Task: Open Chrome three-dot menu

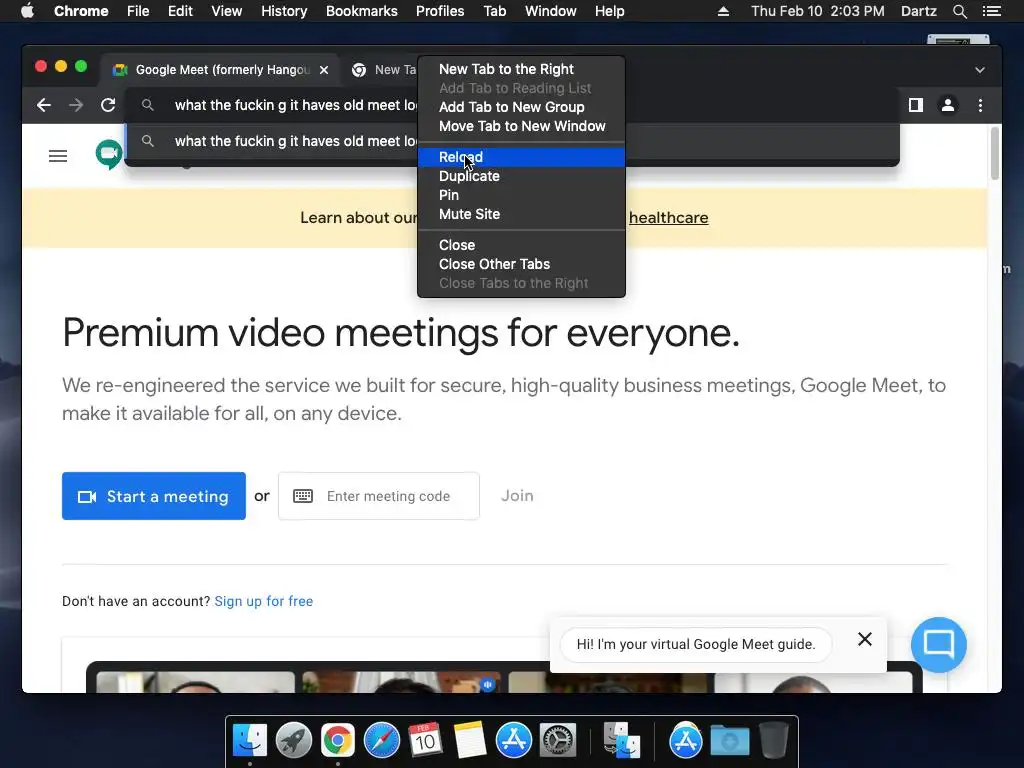Action: pos(980,105)
